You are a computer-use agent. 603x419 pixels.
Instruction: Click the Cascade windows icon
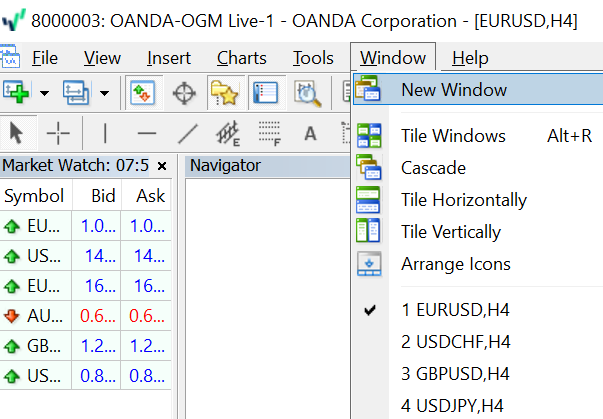click(369, 167)
